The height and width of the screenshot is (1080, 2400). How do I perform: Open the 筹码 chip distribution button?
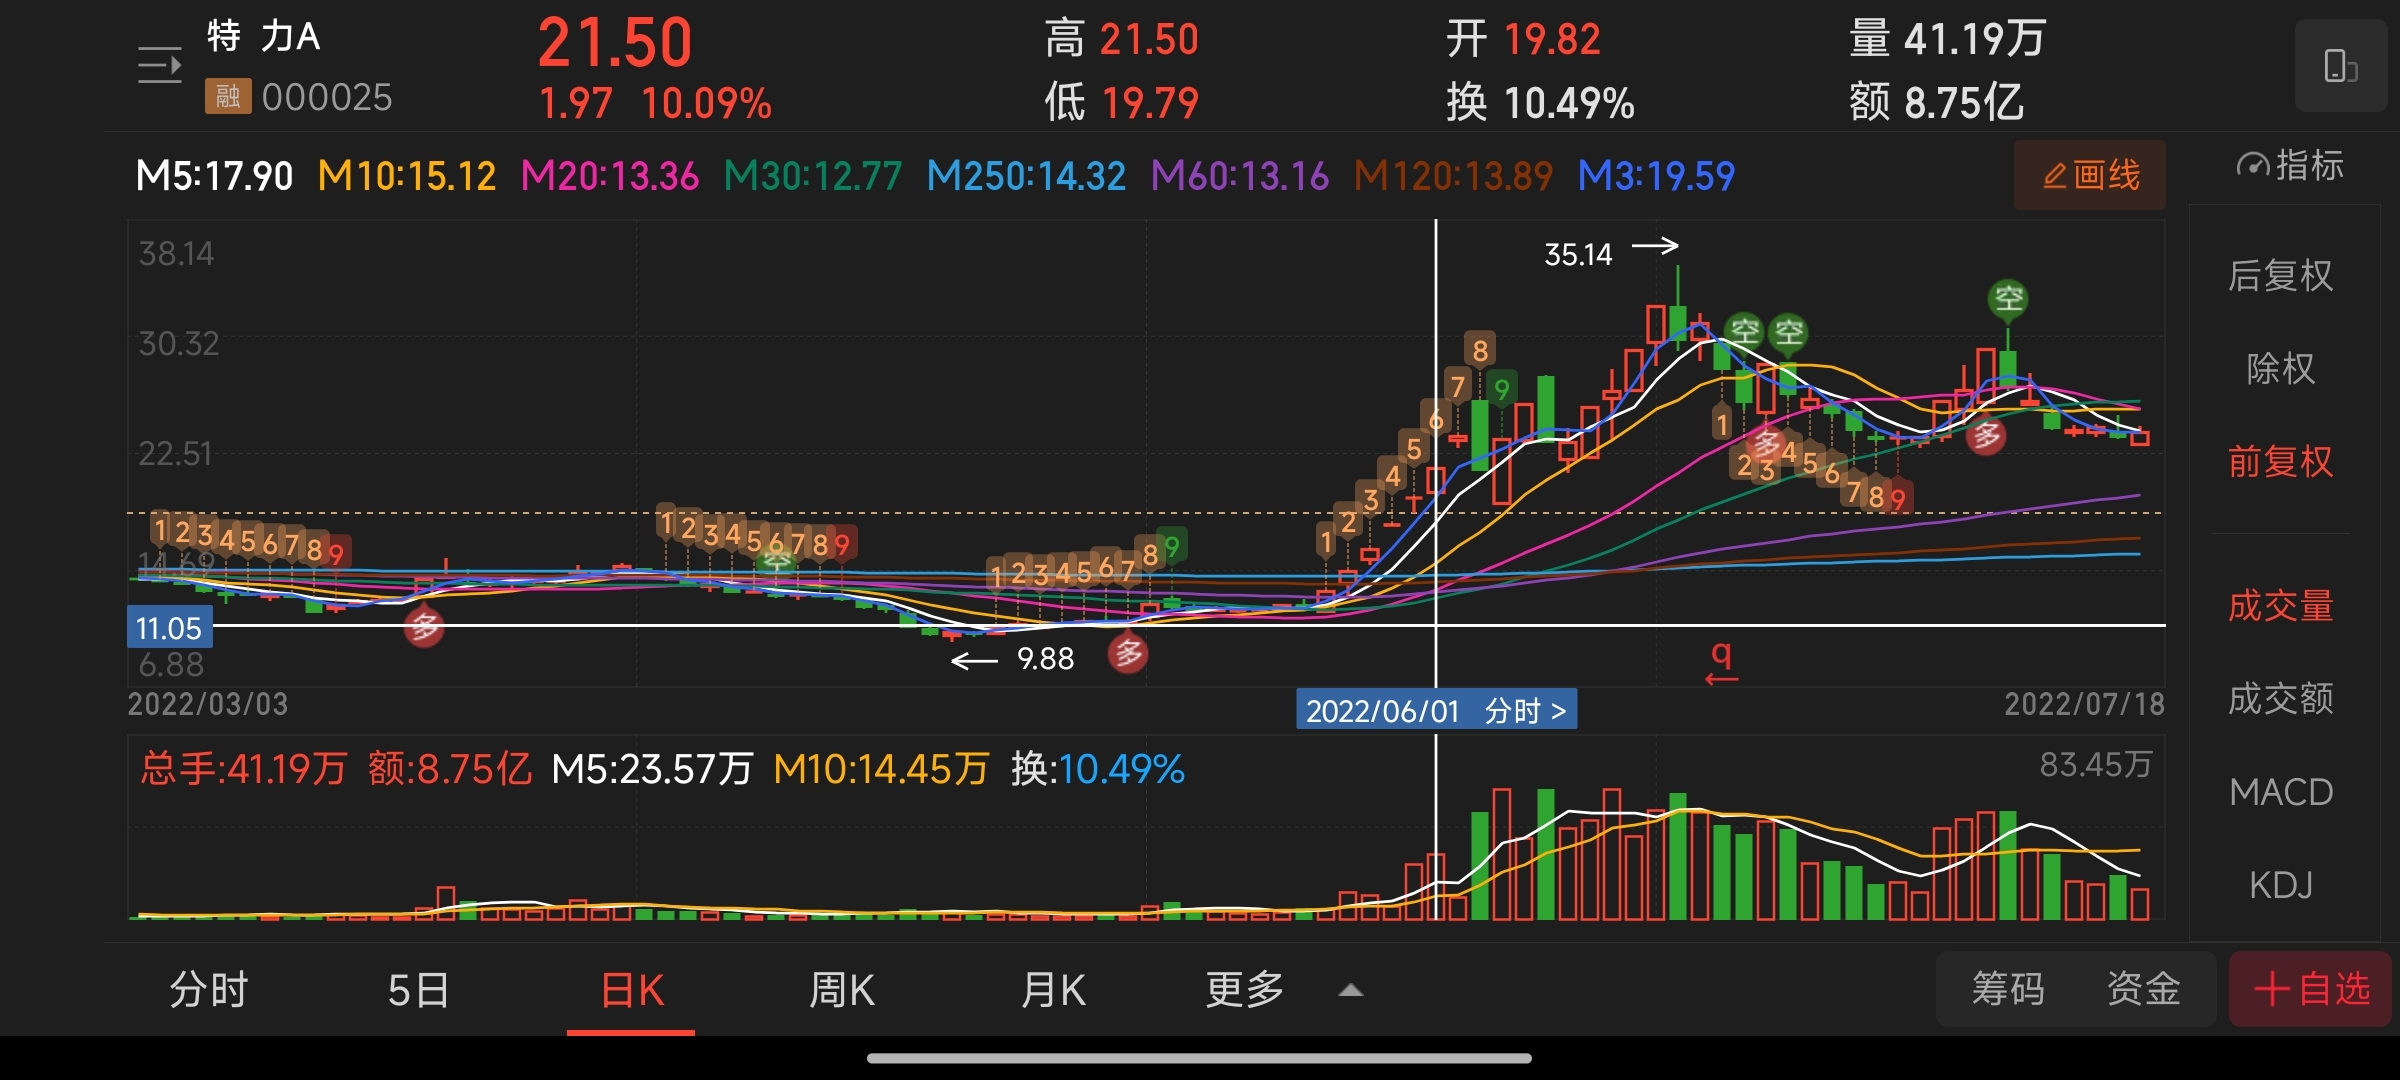point(2008,990)
